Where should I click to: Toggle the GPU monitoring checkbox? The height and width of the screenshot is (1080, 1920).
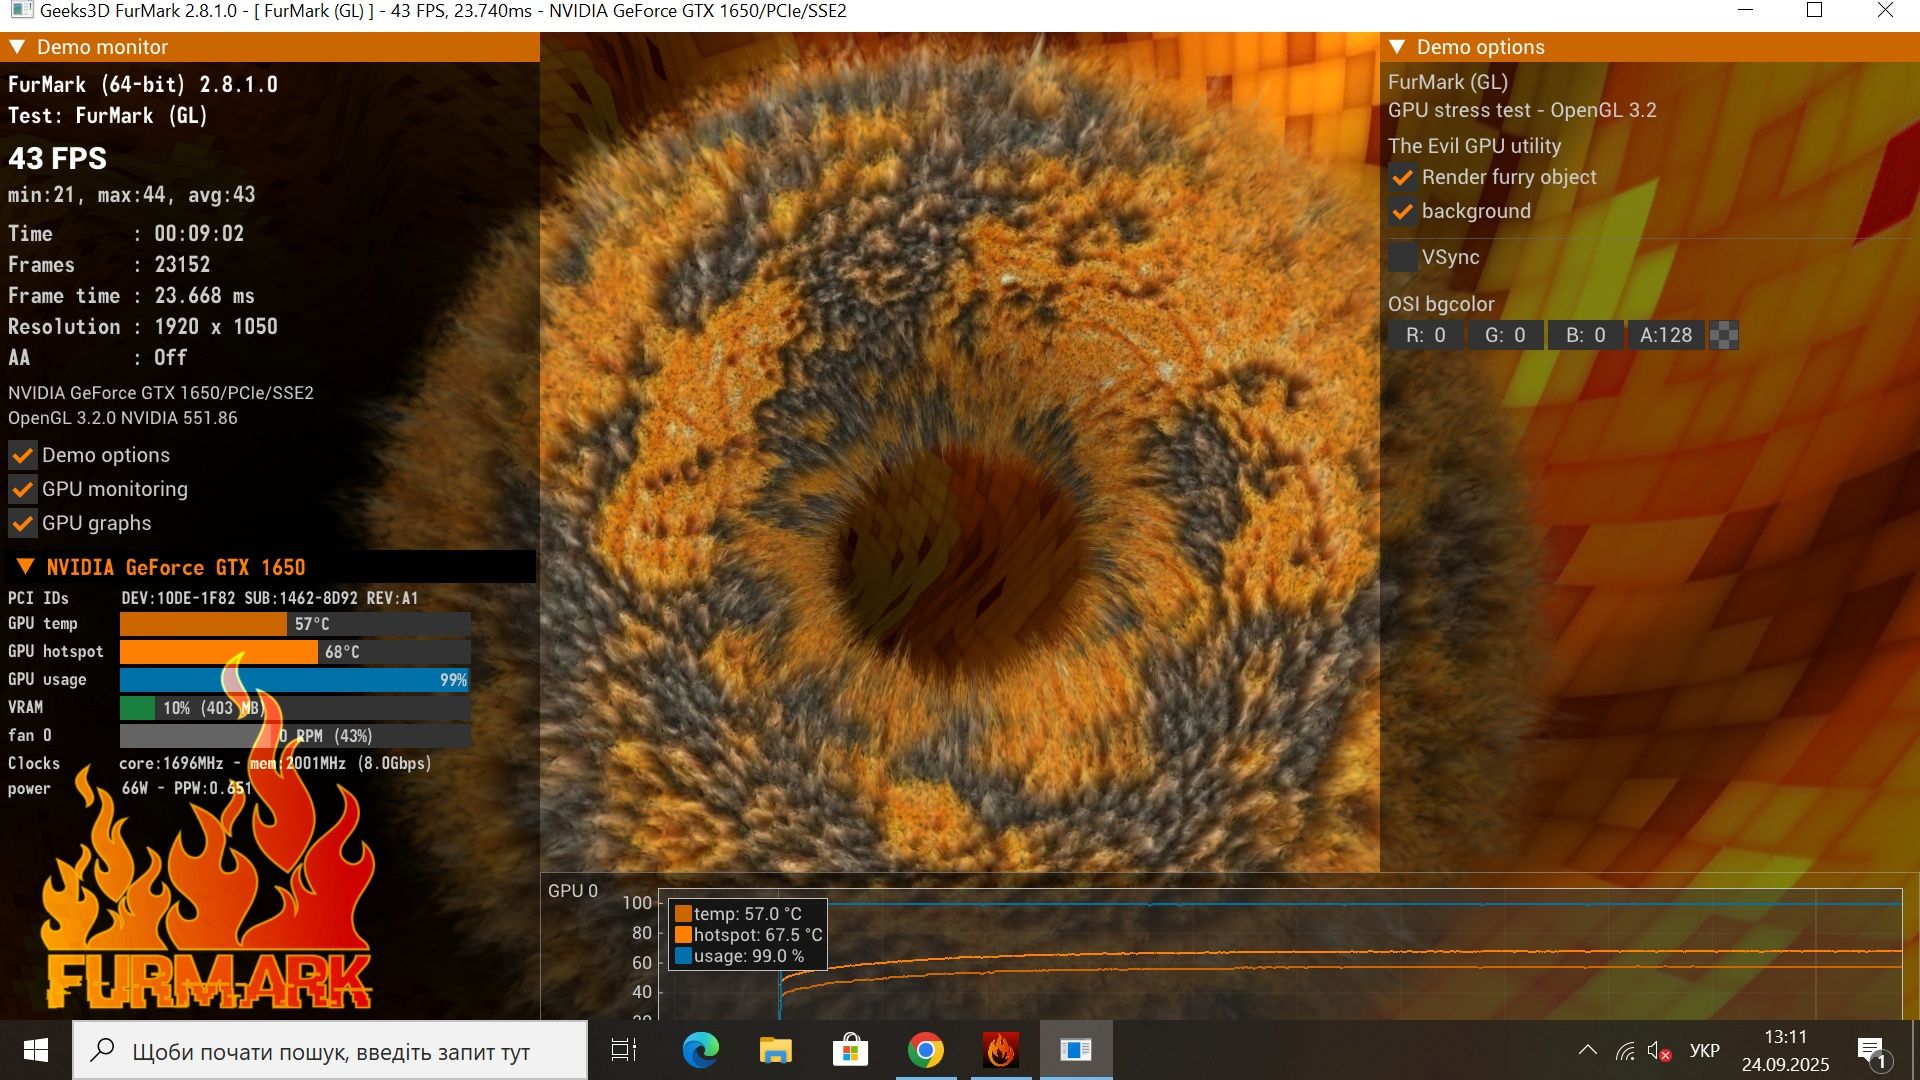23,490
